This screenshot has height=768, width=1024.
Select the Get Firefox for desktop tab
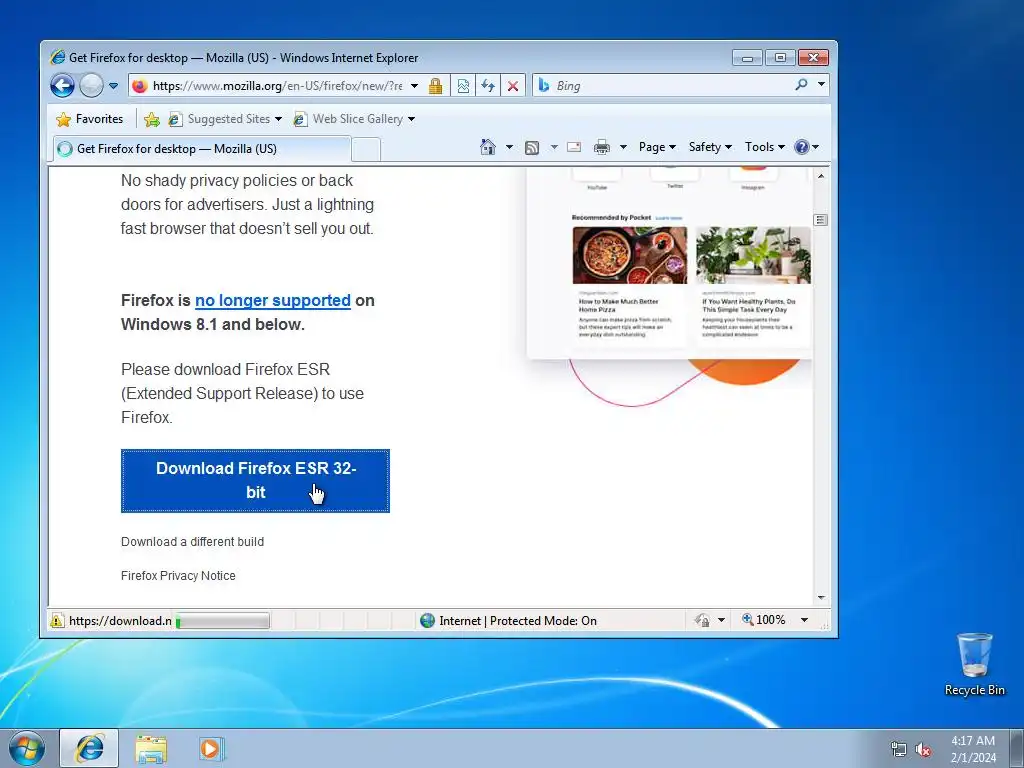point(202,149)
